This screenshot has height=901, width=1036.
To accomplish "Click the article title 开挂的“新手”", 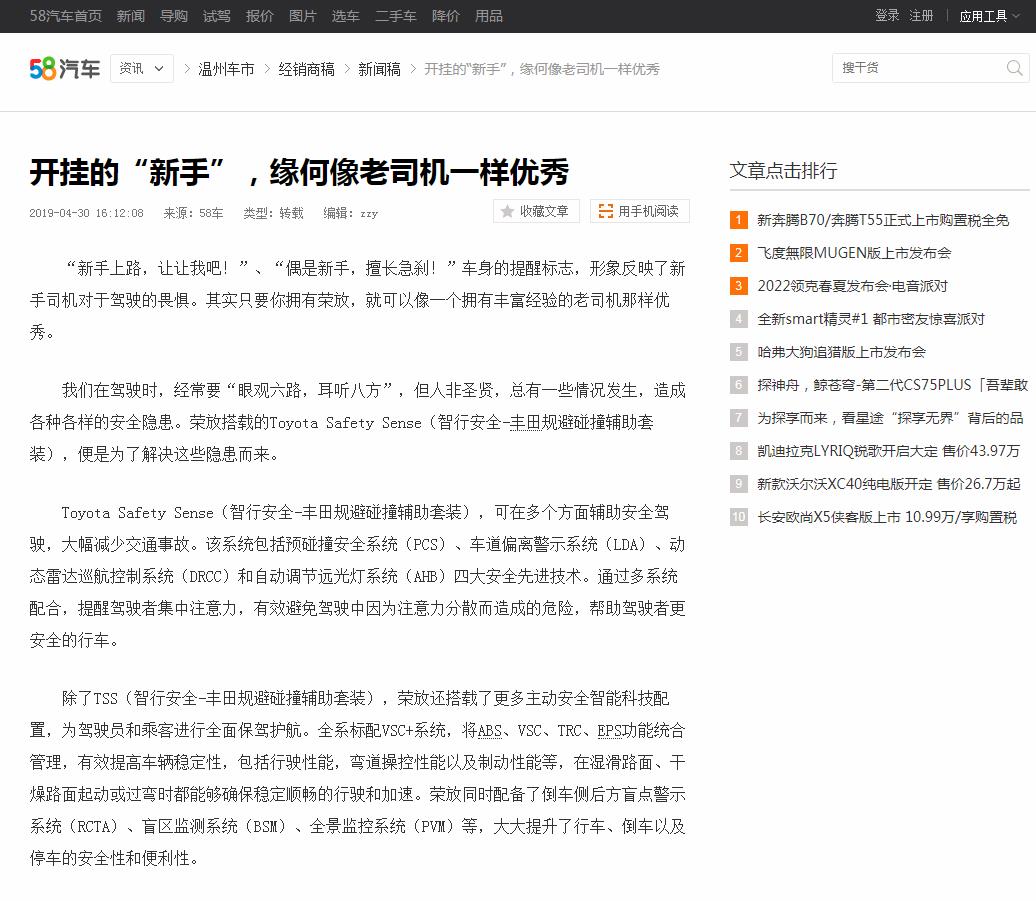I will 299,173.
